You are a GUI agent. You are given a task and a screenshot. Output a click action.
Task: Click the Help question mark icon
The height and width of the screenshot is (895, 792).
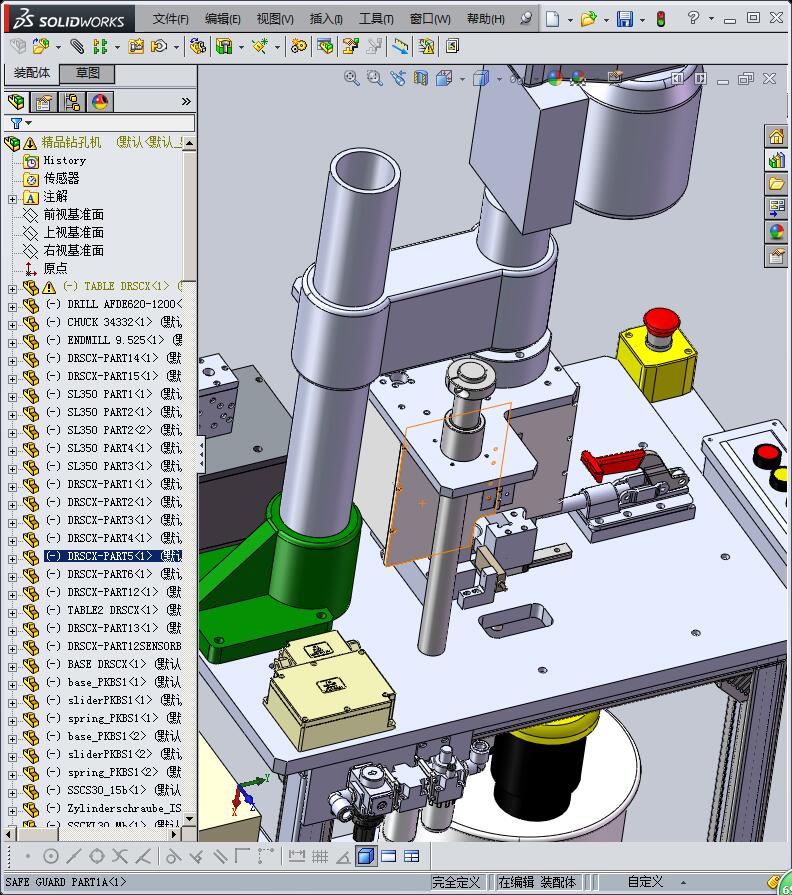coord(693,18)
